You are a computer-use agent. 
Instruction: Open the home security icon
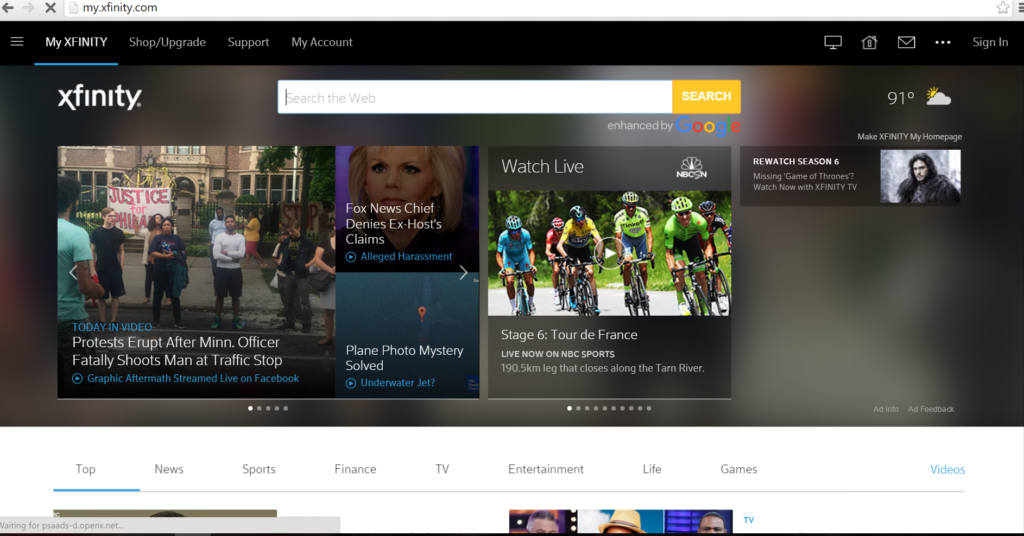pos(869,42)
